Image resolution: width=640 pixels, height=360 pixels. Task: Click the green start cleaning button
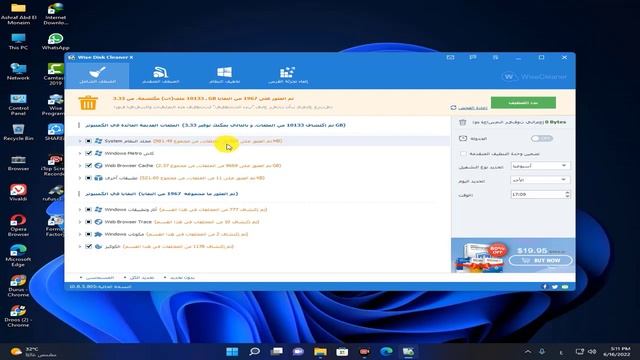pyautogui.click(x=523, y=102)
